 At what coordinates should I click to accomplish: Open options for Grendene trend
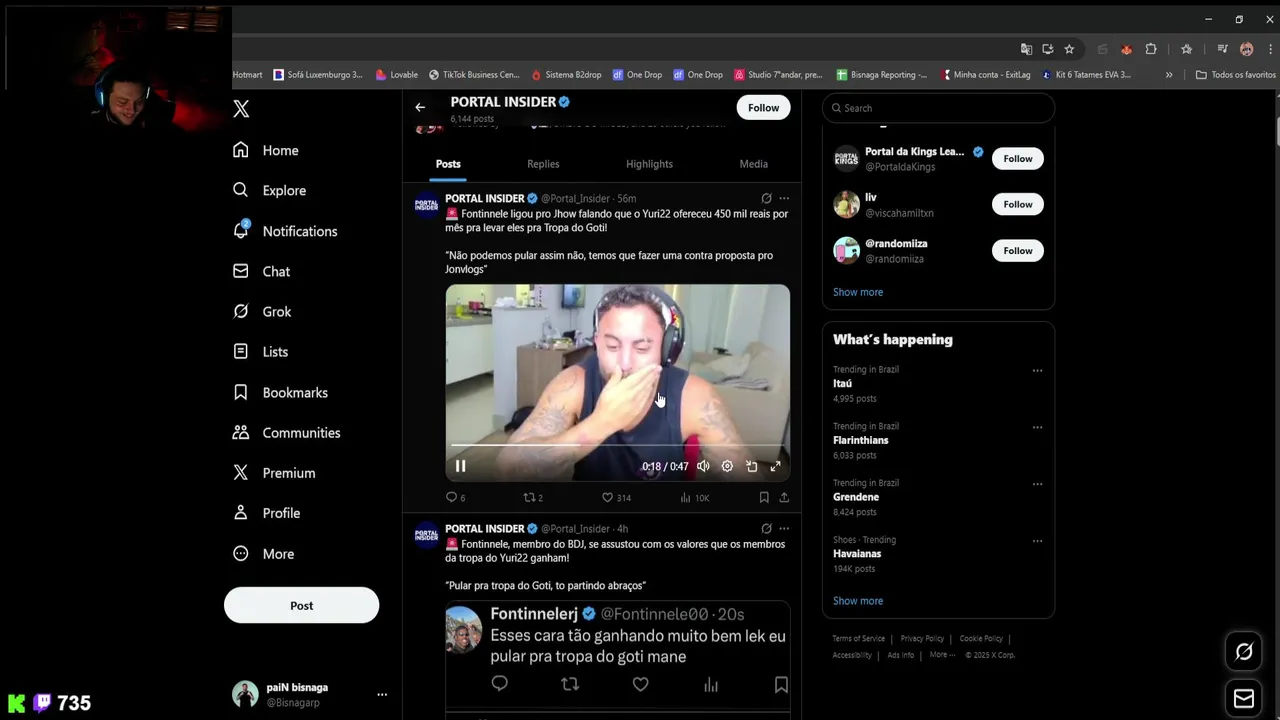pos(1037,484)
